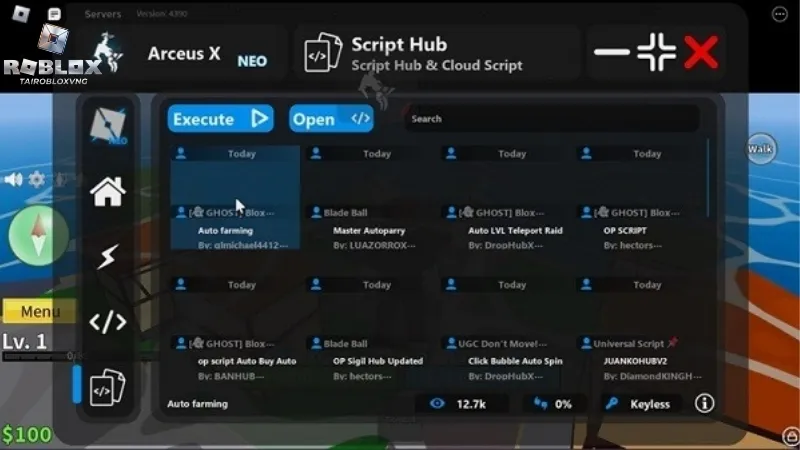Click the OP Sigil Hub Updated title

(x=378, y=361)
